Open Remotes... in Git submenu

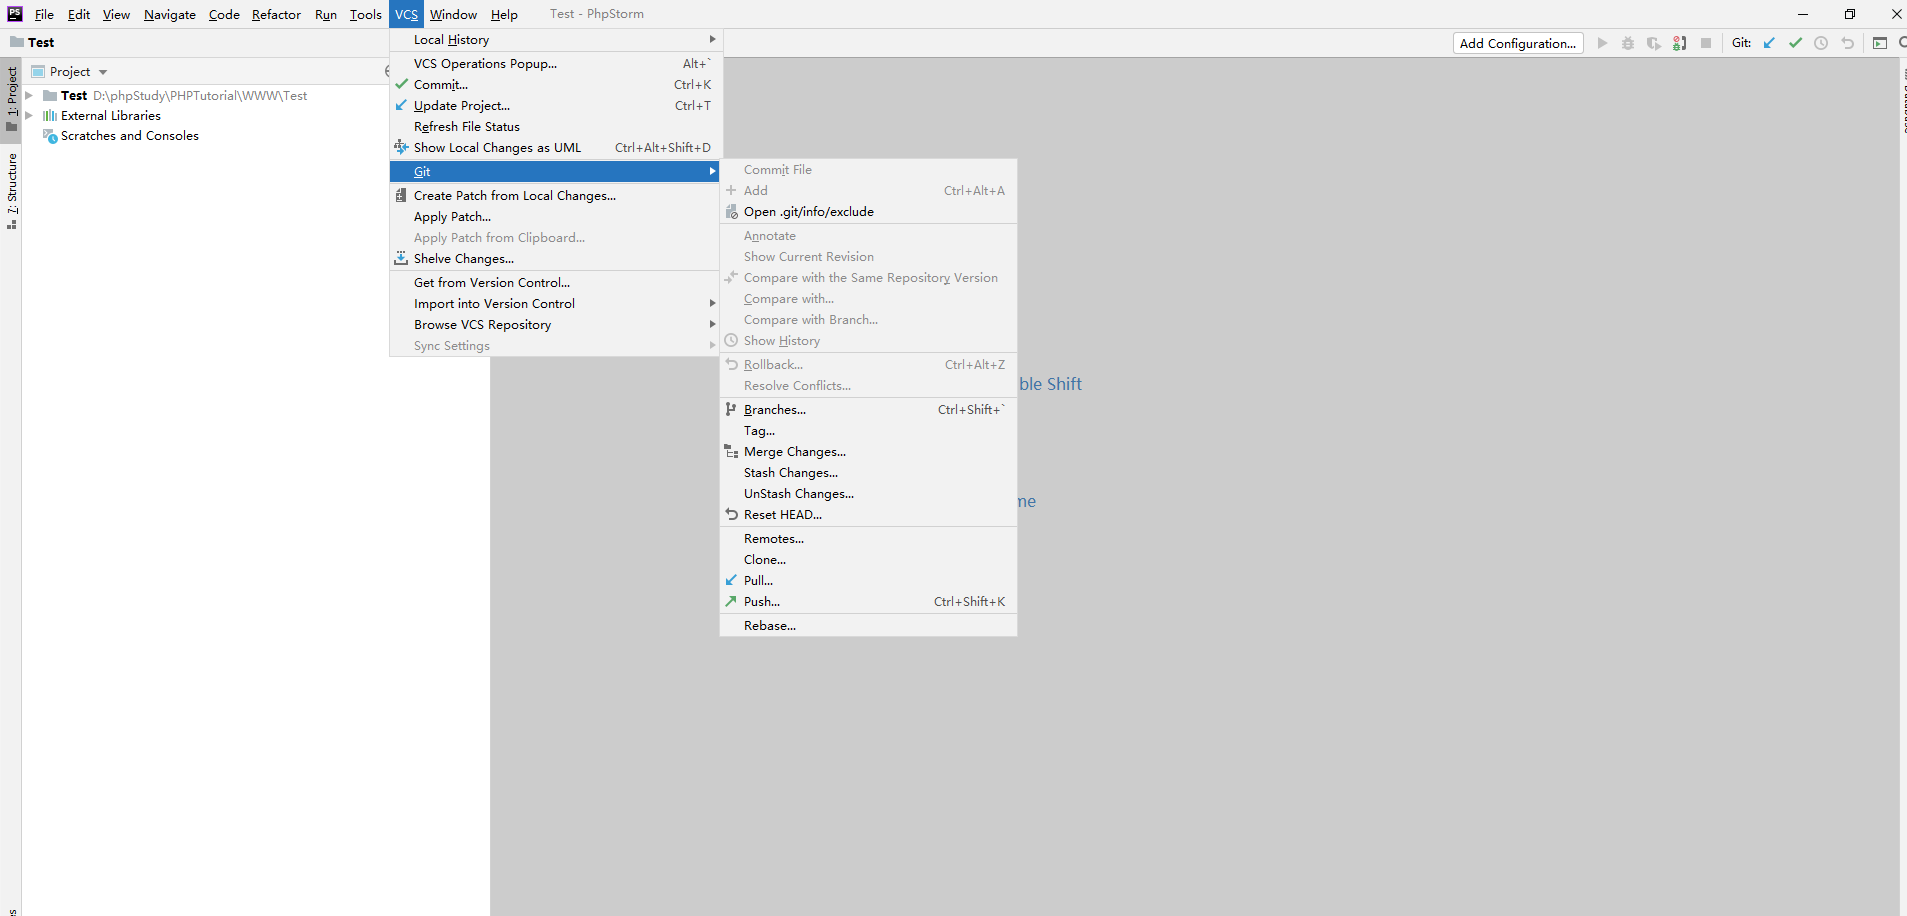(x=868, y=539)
